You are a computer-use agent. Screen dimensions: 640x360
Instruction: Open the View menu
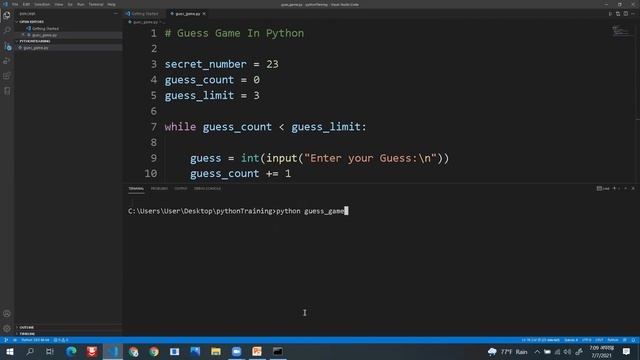pos(59,4)
